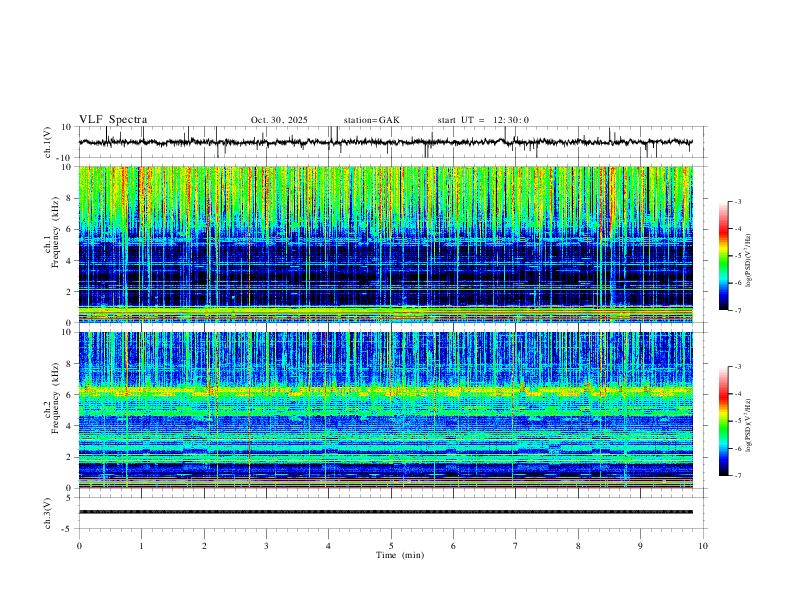The width and height of the screenshot is (792, 612).
Task: Click the 'VLF Spectra' title text
Action: (113, 120)
